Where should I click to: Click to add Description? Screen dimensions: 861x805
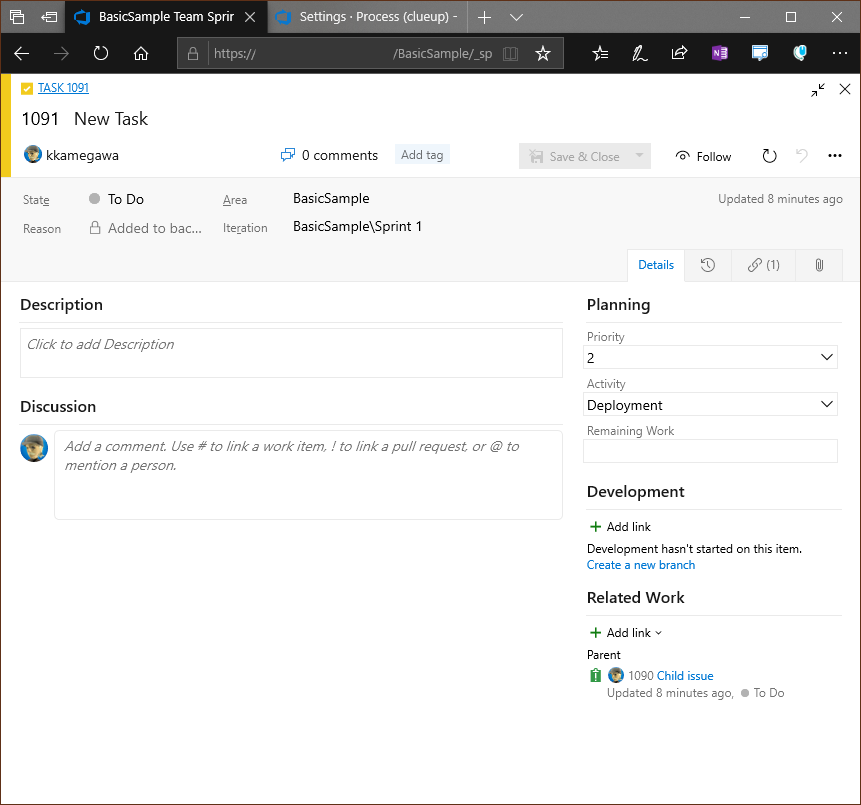click(291, 353)
